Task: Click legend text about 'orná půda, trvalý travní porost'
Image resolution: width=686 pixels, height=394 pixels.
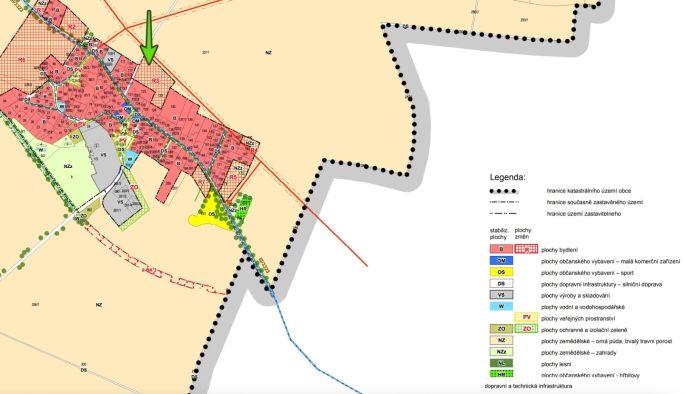Action: tap(606, 341)
